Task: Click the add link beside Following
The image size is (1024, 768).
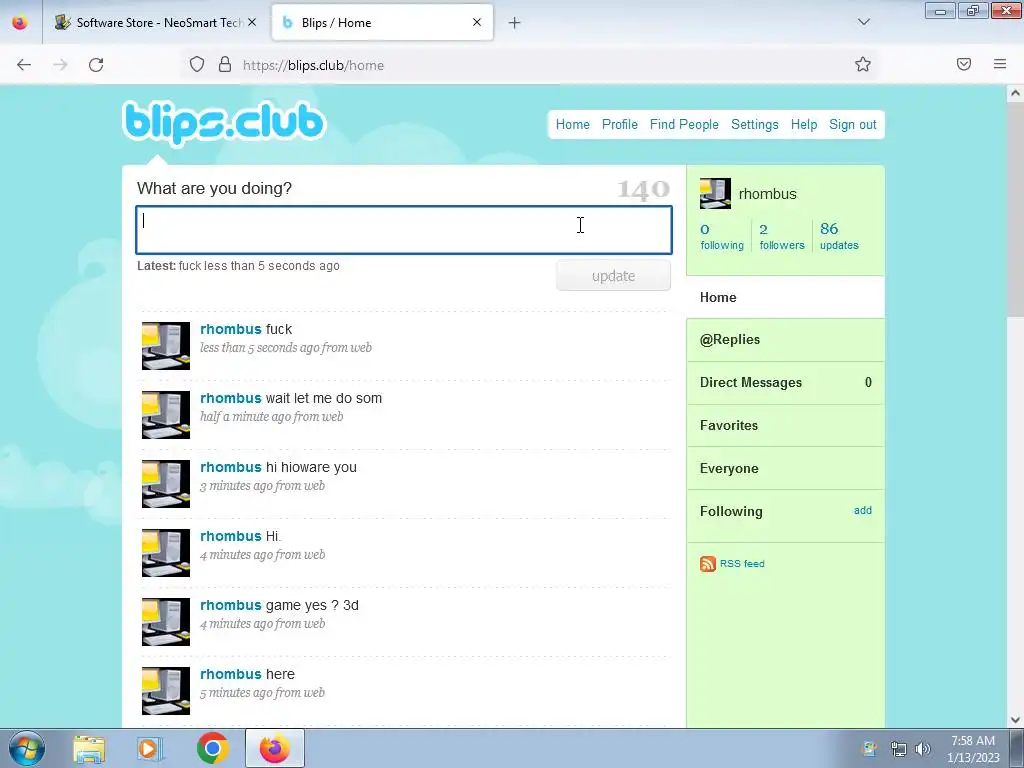Action: click(863, 510)
